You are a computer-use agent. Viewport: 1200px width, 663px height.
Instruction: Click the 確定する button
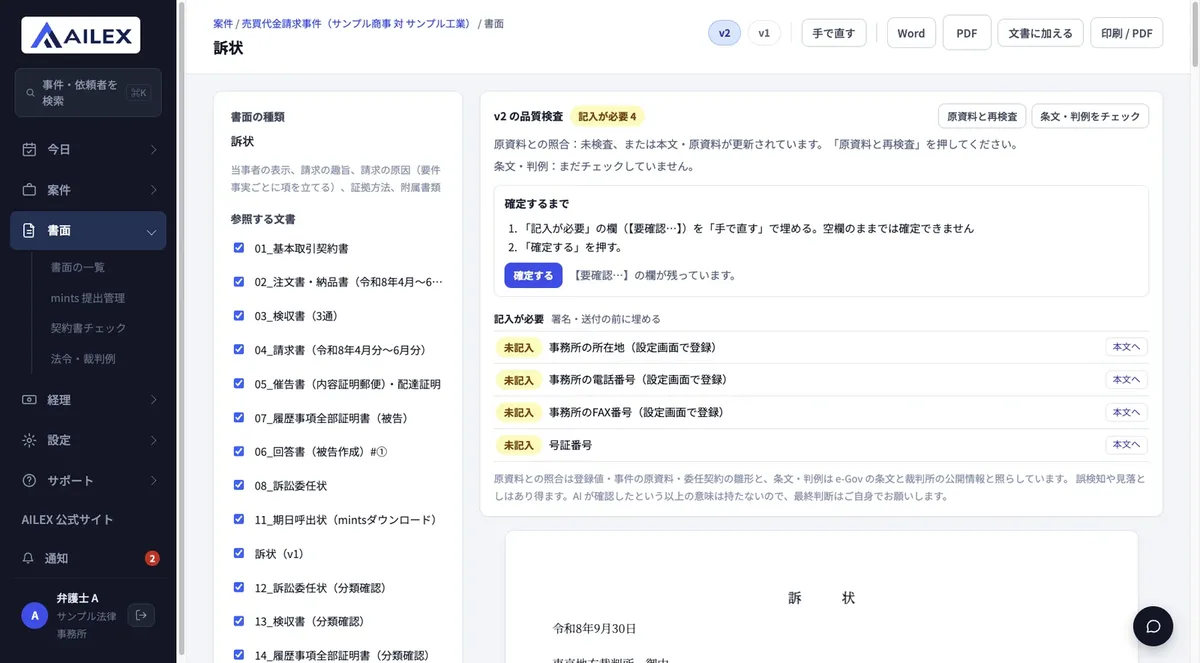pos(533,275)
